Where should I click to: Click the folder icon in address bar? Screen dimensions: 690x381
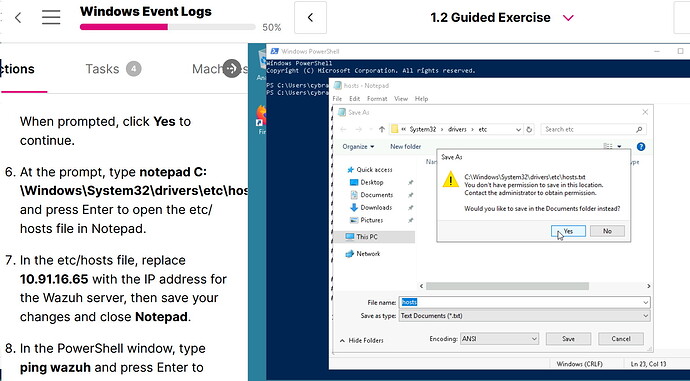(x=394, y=129)
